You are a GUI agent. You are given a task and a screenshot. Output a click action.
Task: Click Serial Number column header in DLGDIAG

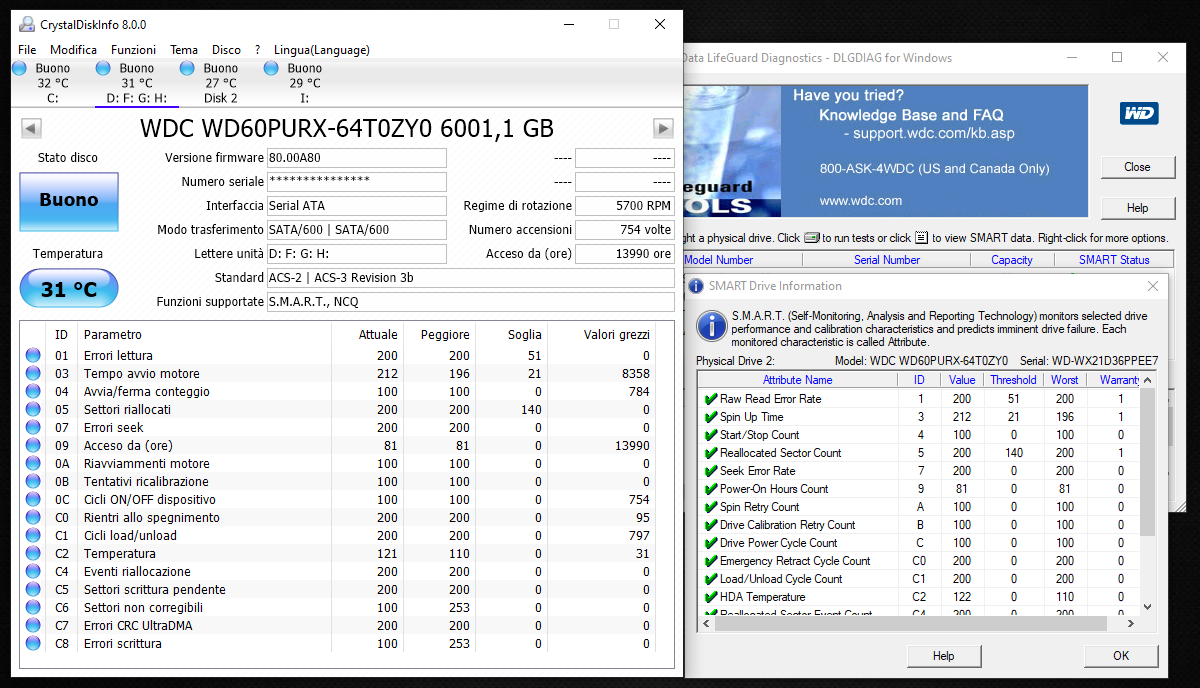click(x=887, y=260)
